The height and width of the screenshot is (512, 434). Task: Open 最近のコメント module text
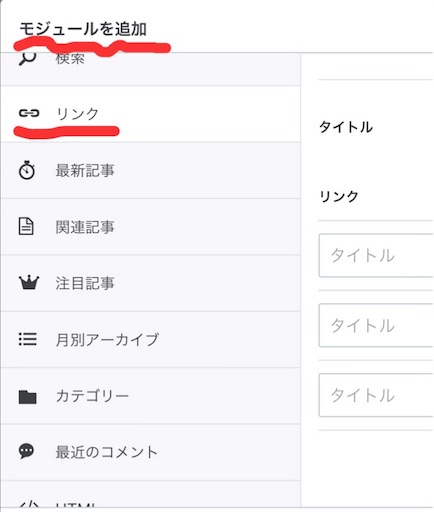pos(107,452)
